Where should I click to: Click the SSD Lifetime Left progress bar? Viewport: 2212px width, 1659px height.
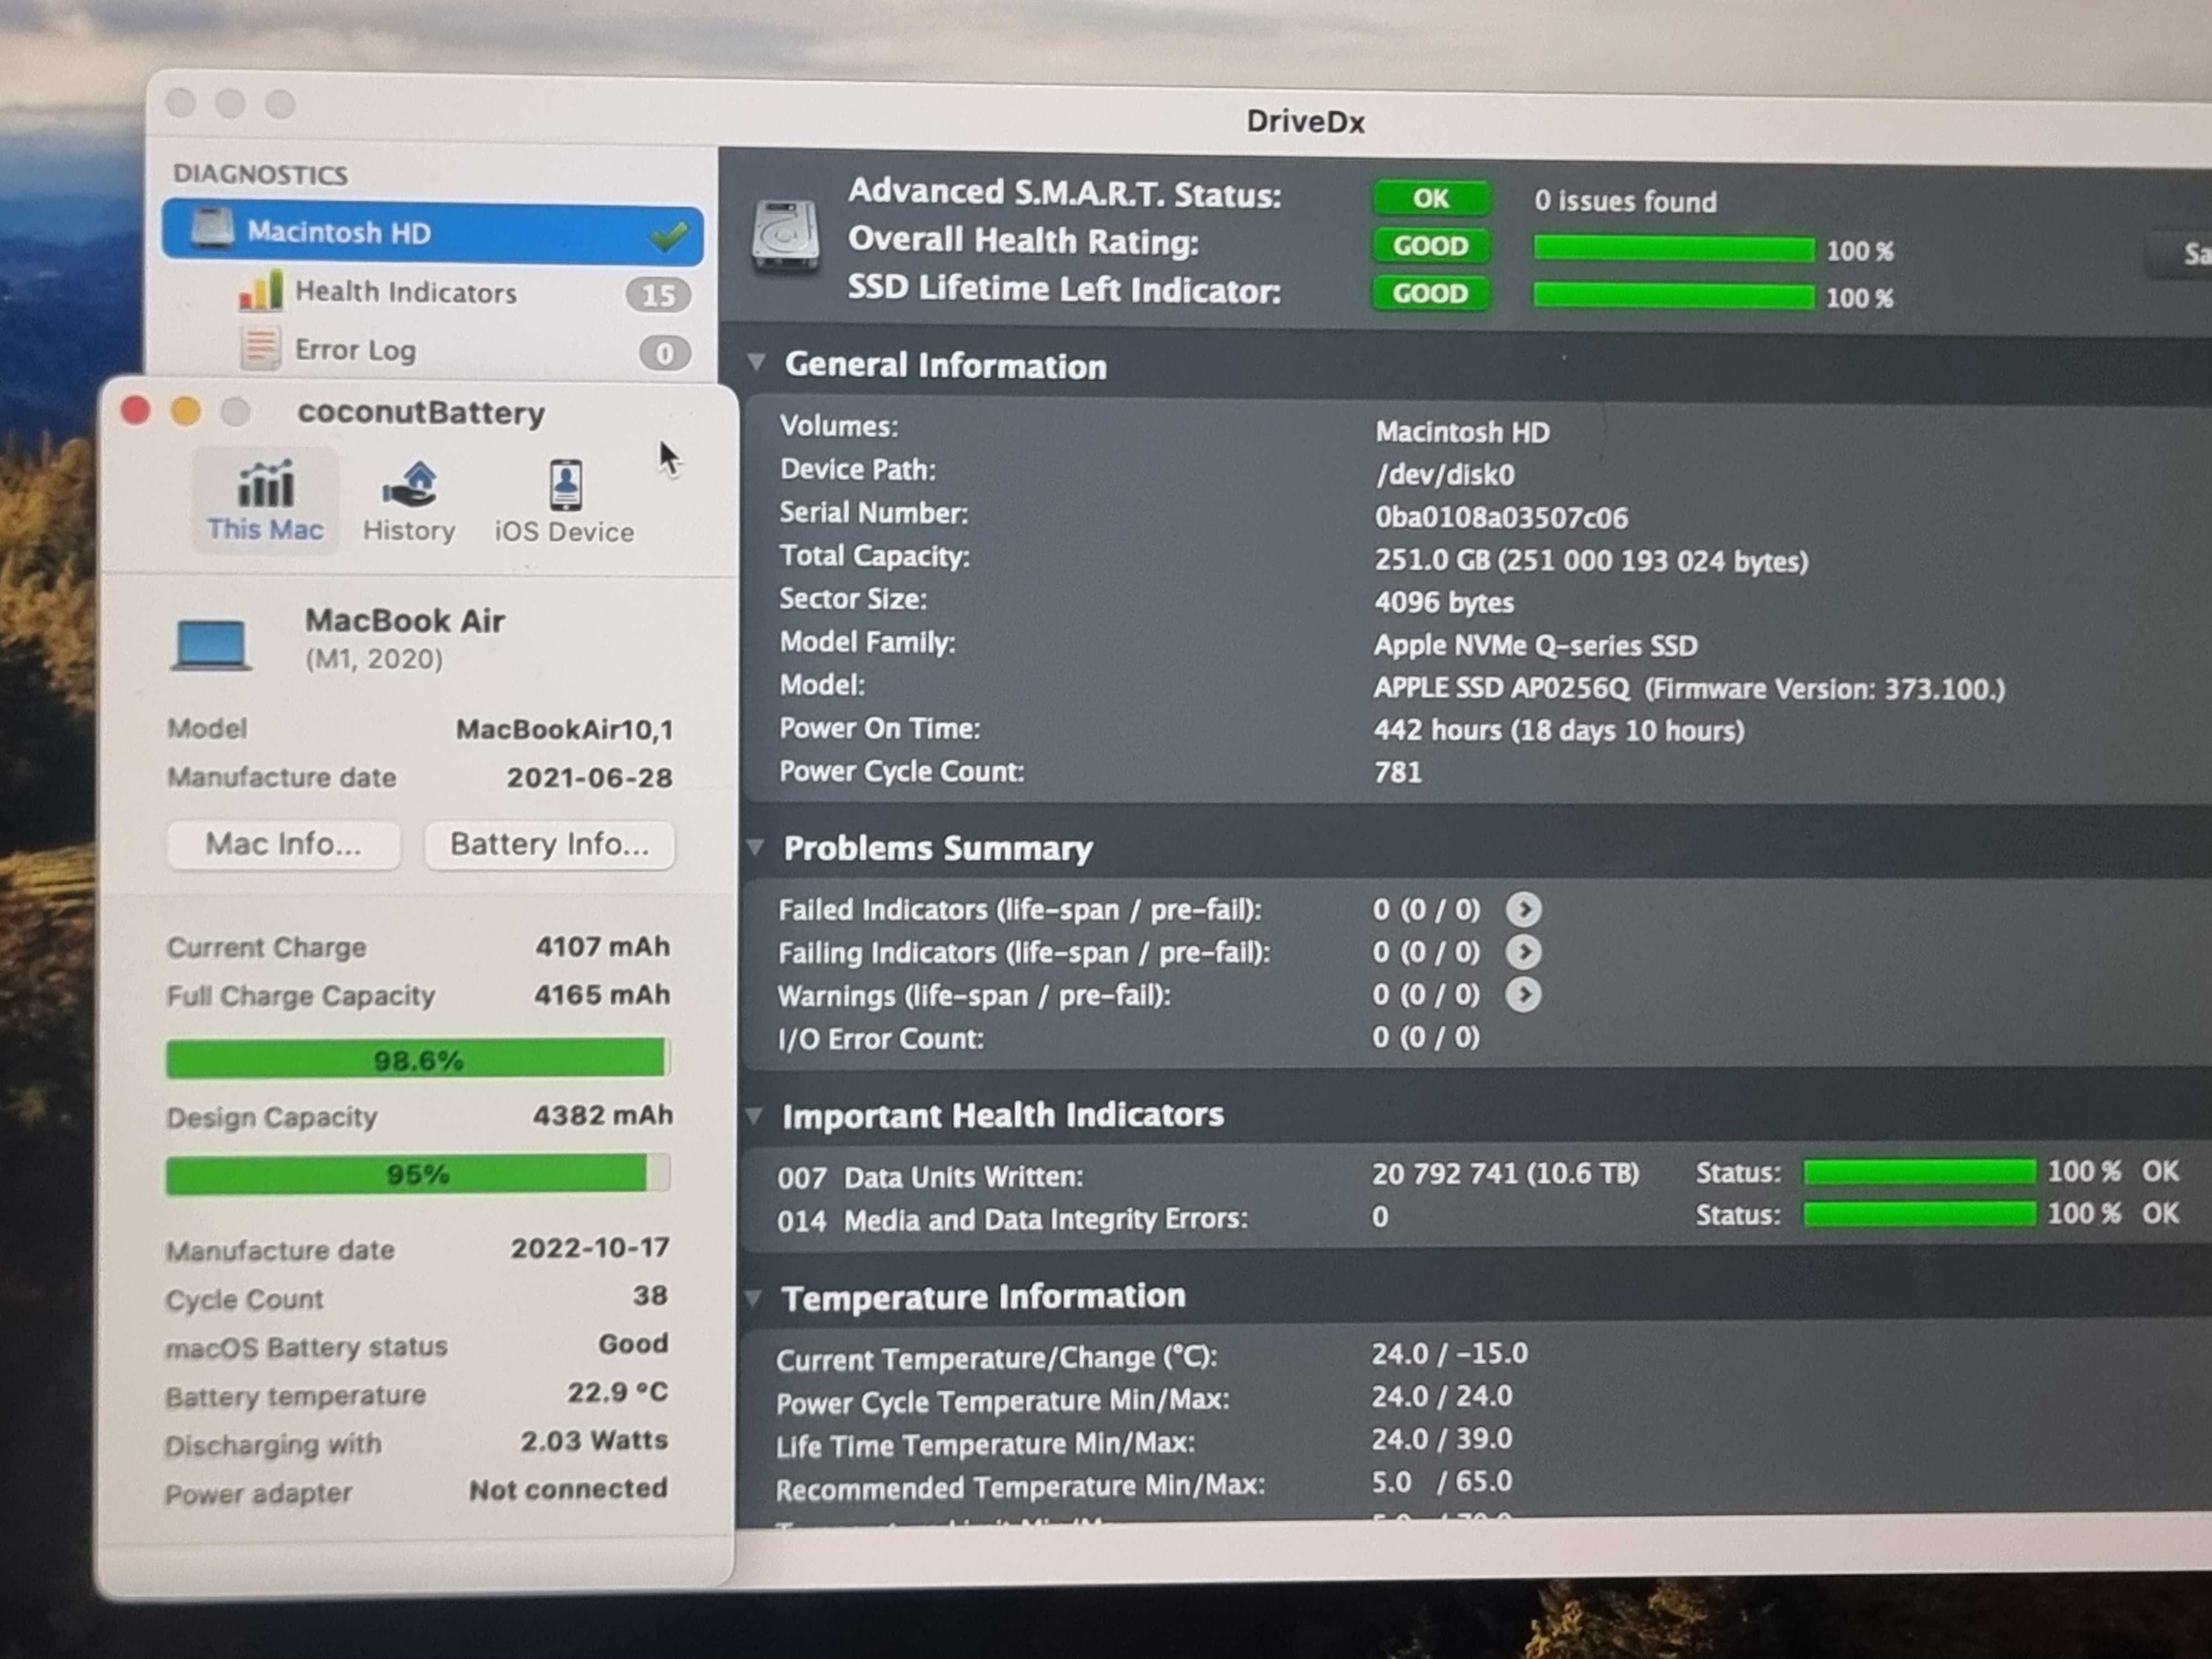1674,296
